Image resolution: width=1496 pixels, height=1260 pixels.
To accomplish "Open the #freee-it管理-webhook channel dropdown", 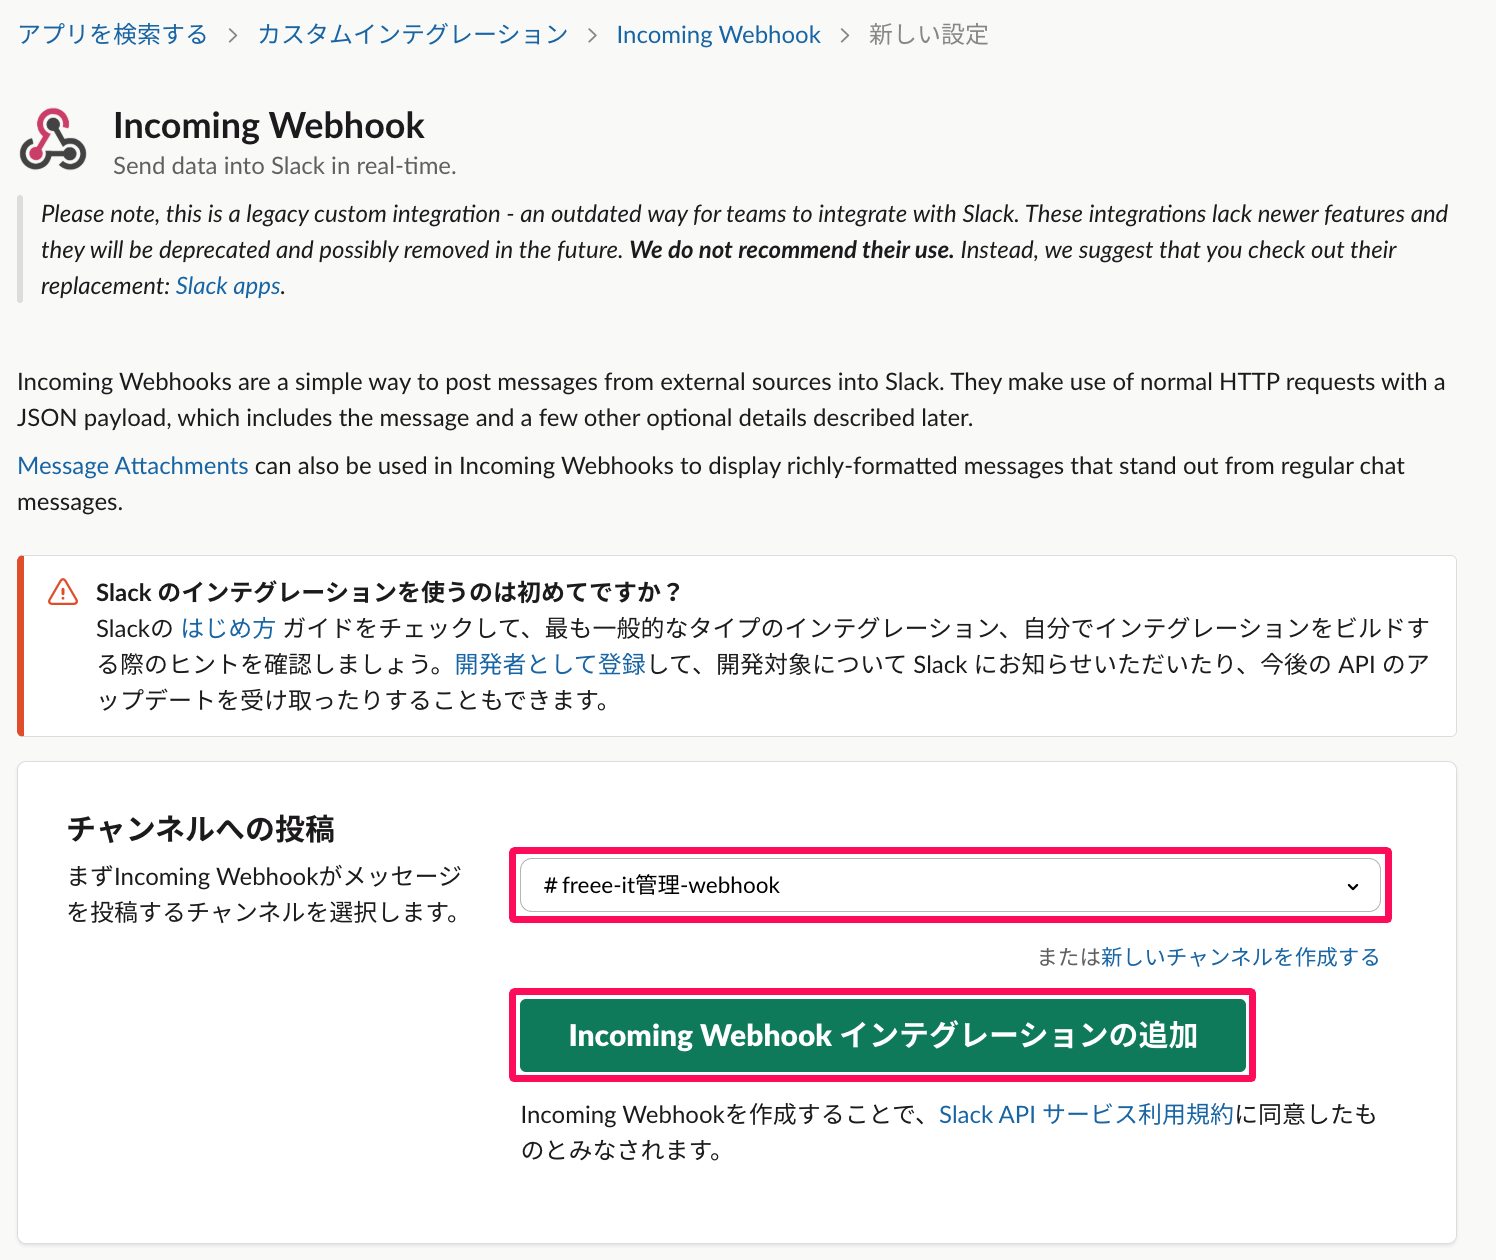I will [x=950, y=885].
